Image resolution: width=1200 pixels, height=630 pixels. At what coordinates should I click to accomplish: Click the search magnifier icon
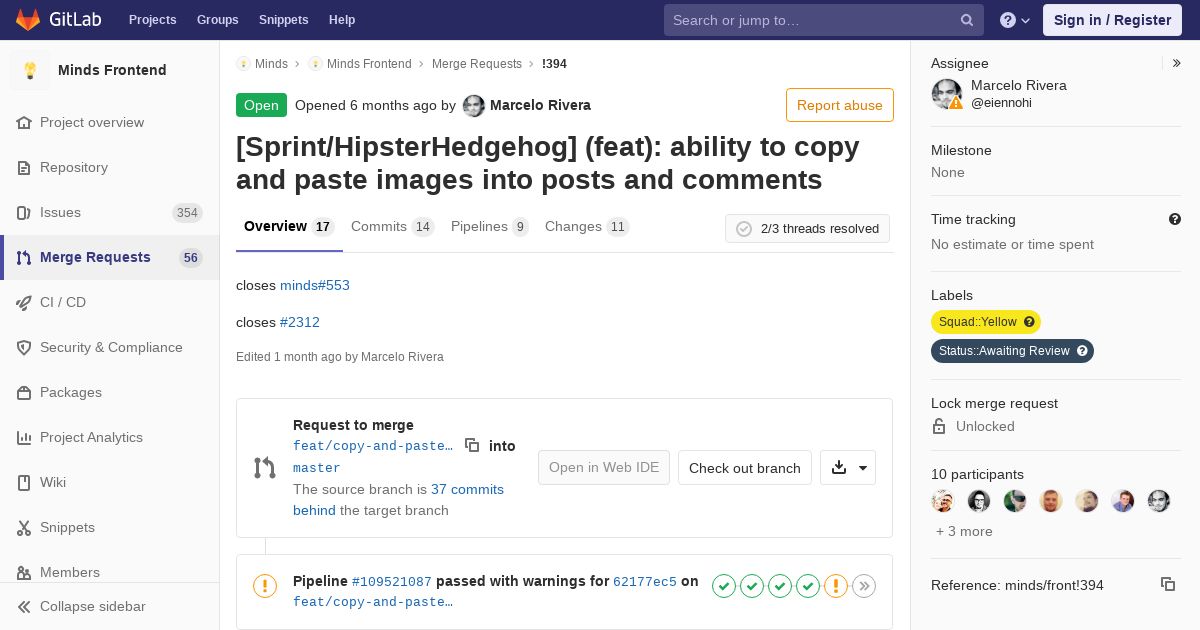tap(967, 20)
